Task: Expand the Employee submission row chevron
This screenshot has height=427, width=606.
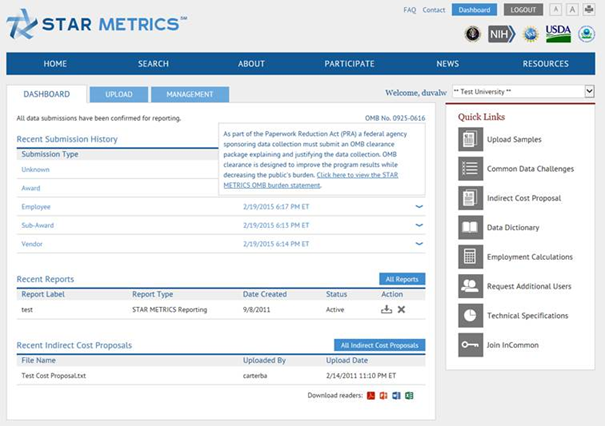Action: tap(419, 207)
